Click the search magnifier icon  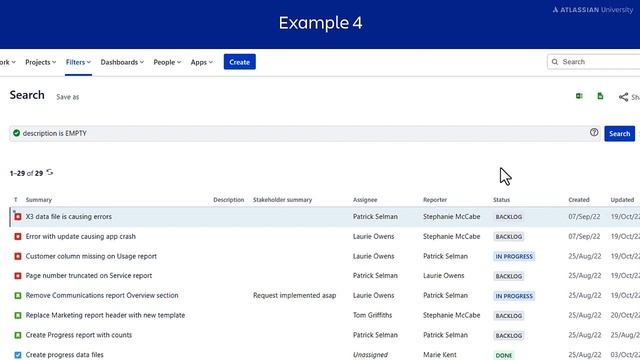(555, 62)
